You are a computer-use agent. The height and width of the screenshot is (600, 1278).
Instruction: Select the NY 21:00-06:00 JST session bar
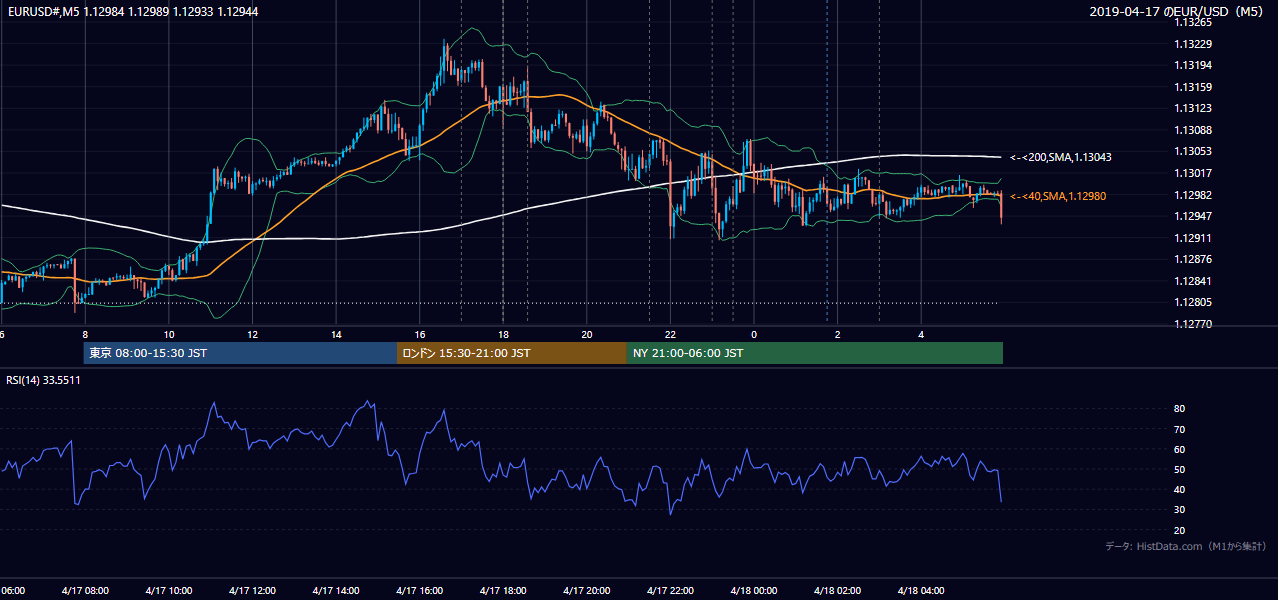(815, 353)
